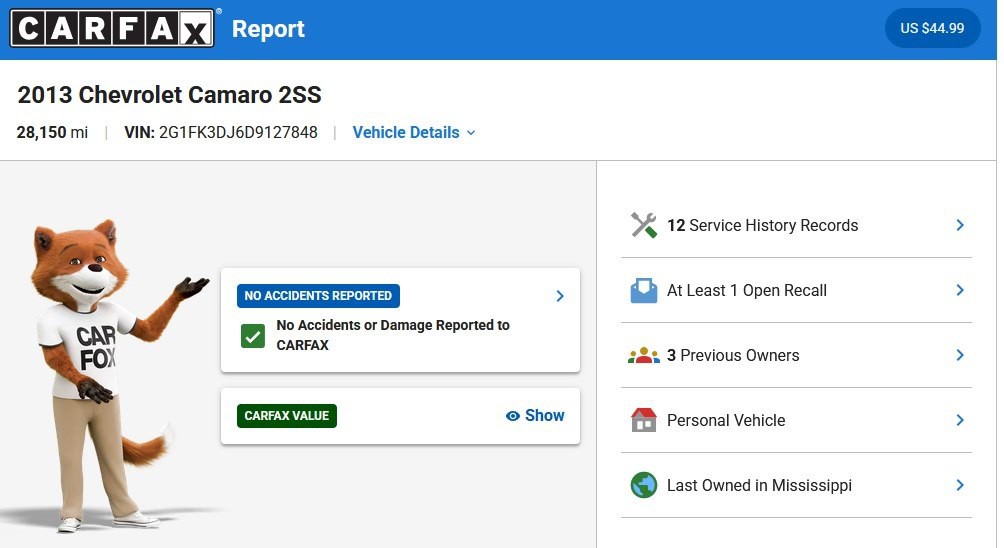The image size is (1004, 548).
Task: Click the VIN number 2G1FK3DJ6D9127848
Action: [238, 133]
